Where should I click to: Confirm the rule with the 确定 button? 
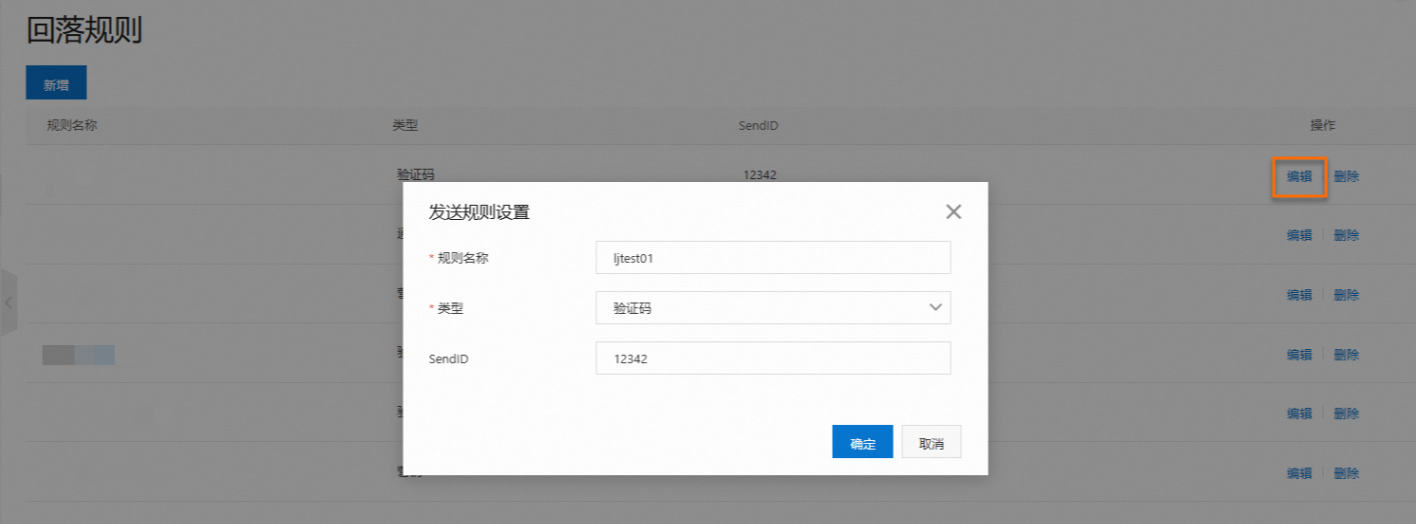tap(862, 442)
